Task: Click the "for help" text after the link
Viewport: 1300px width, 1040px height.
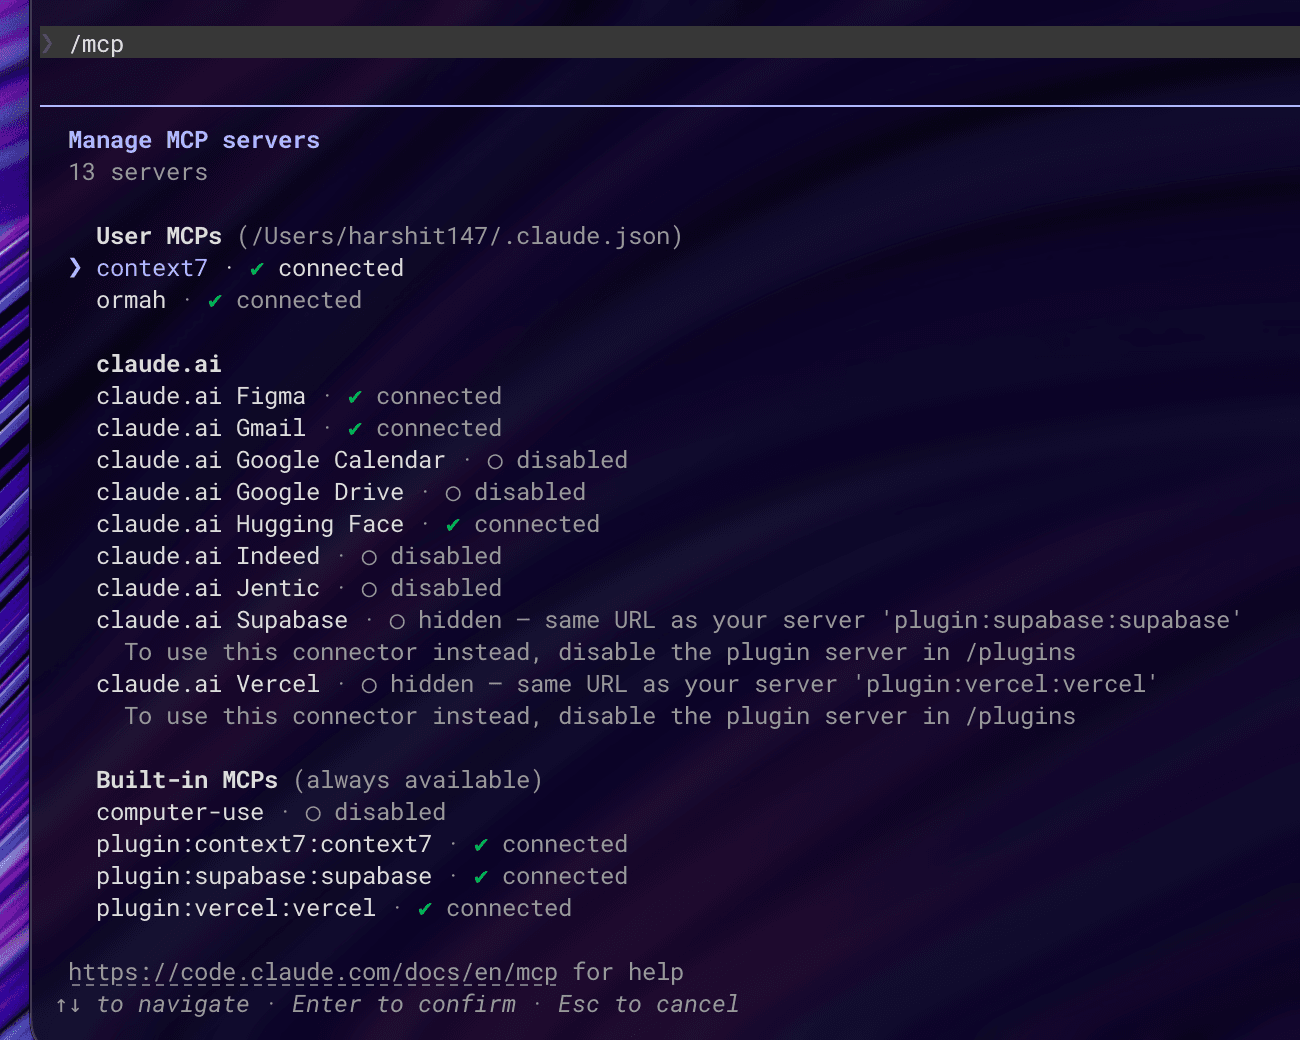Action: pos(628,972)
